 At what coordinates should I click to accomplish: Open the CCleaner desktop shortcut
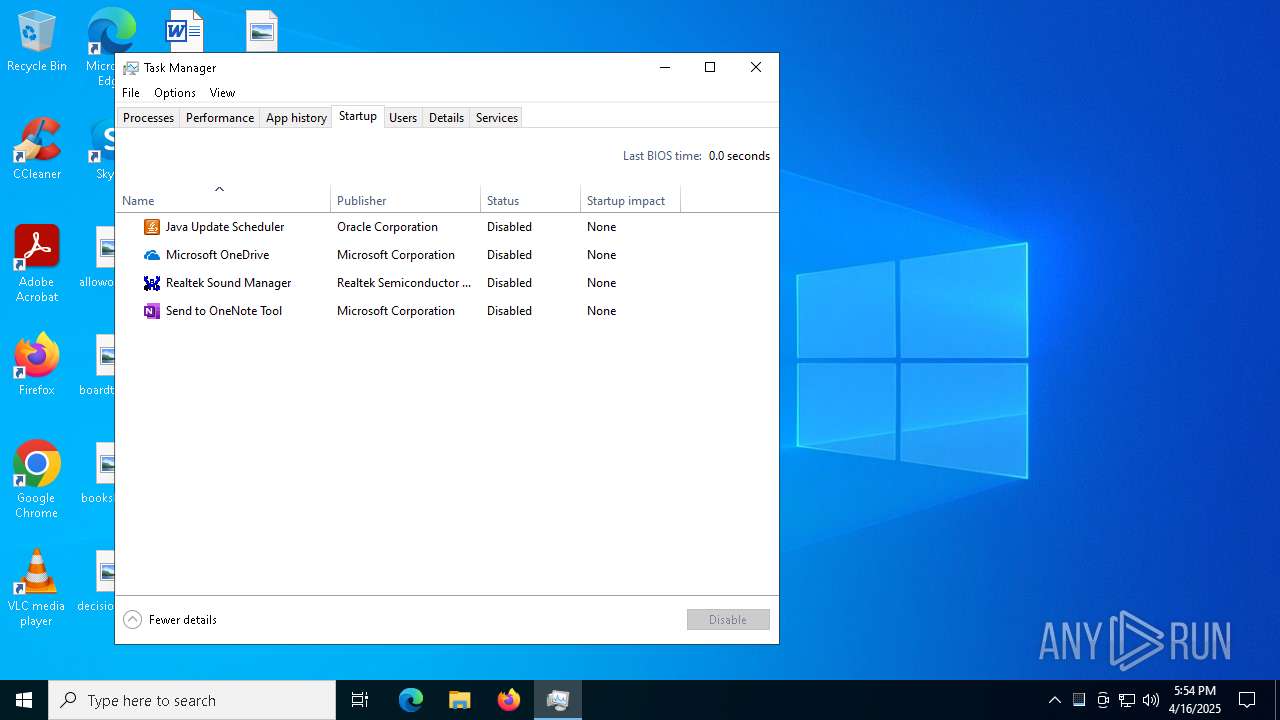click(37, 150)
